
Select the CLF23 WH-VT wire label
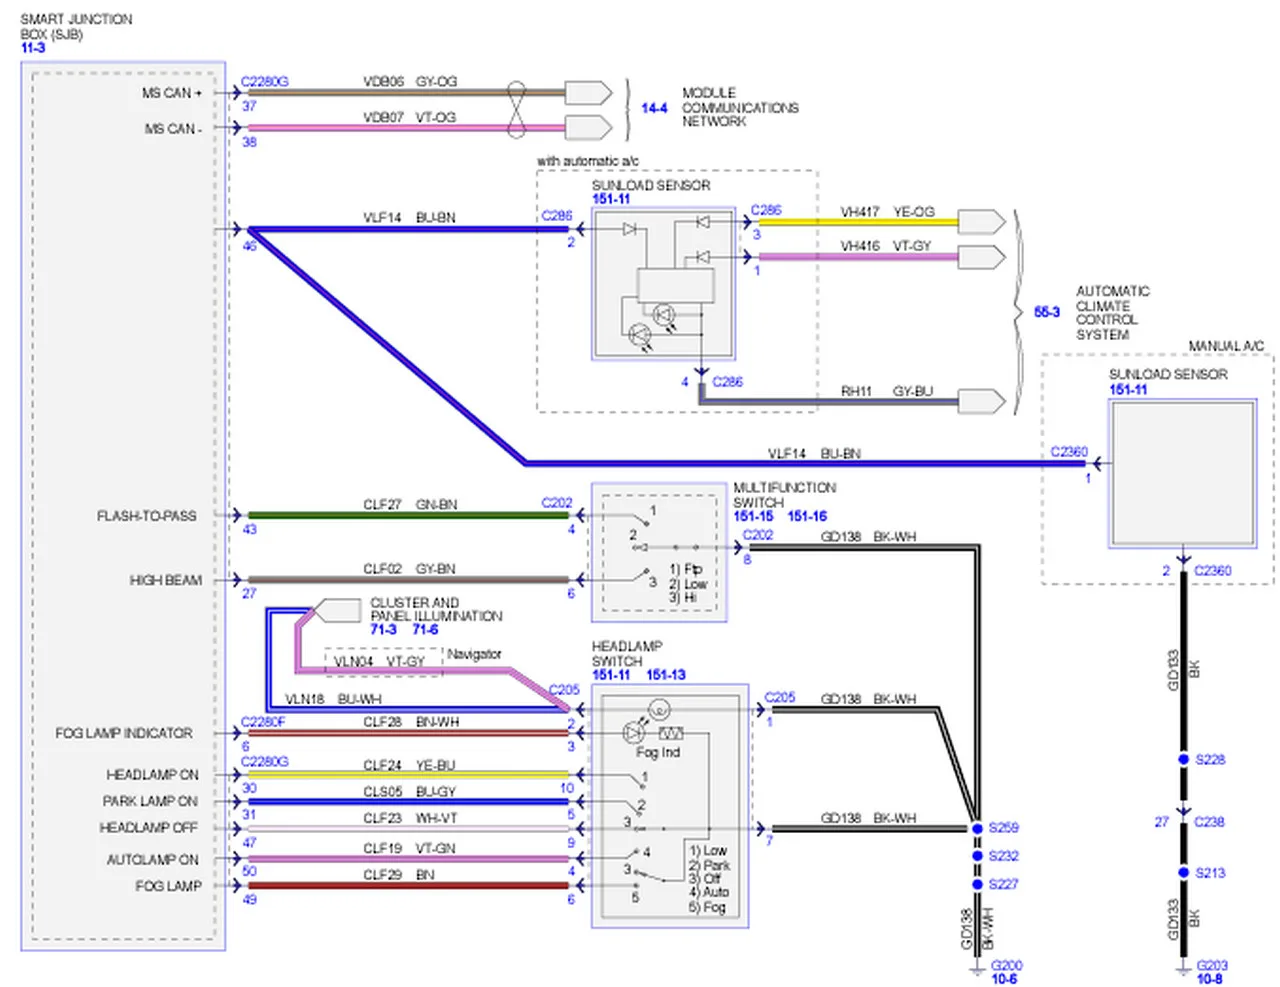(410, 818)
